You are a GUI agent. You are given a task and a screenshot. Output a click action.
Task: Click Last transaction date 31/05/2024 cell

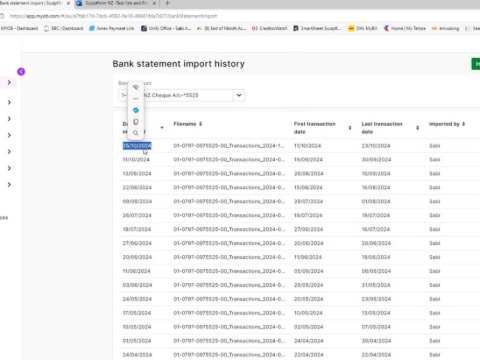coord(376,285)
